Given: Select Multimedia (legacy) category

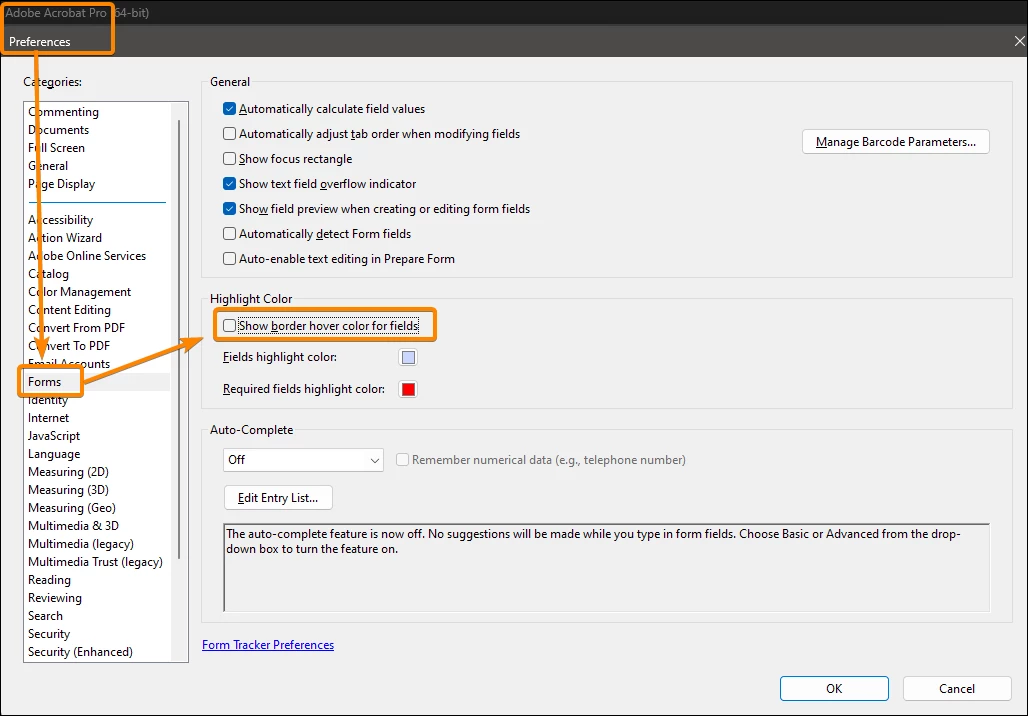Looking at the screenshot, I should [x=81, y=544].
